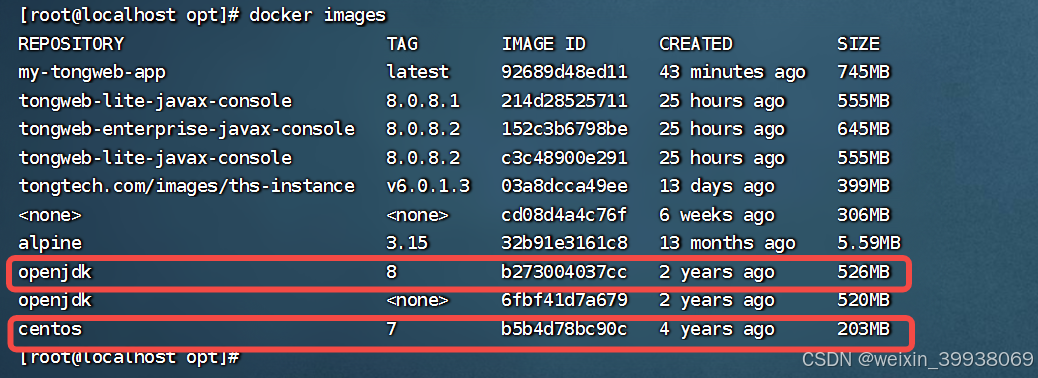This screenshot has height=378, width=1038.
Task: Click openjdk name in the 6fbf41d7a679 row
Action: [55, 301]
